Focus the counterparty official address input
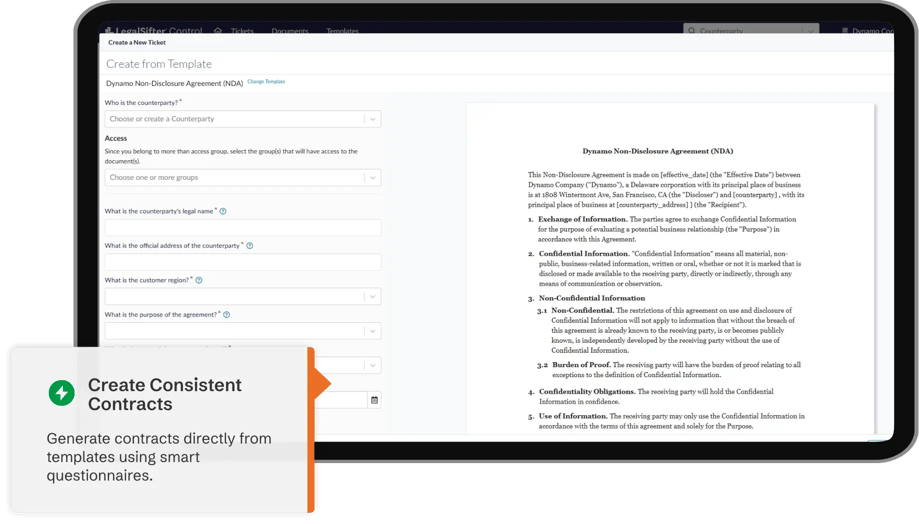This screenshot has height=524, width=919. [x=243, y=262]
